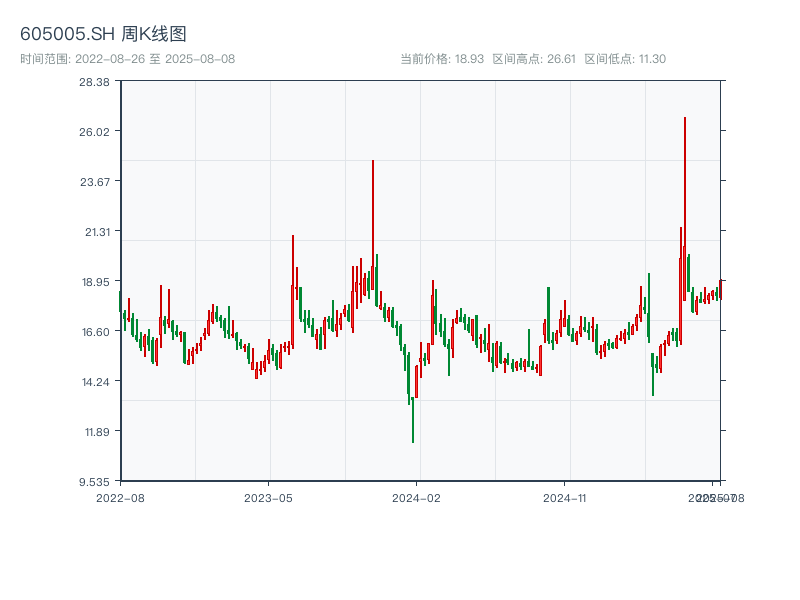
Task: Click the y-axis value 14.24
Action: click(96, 382)
